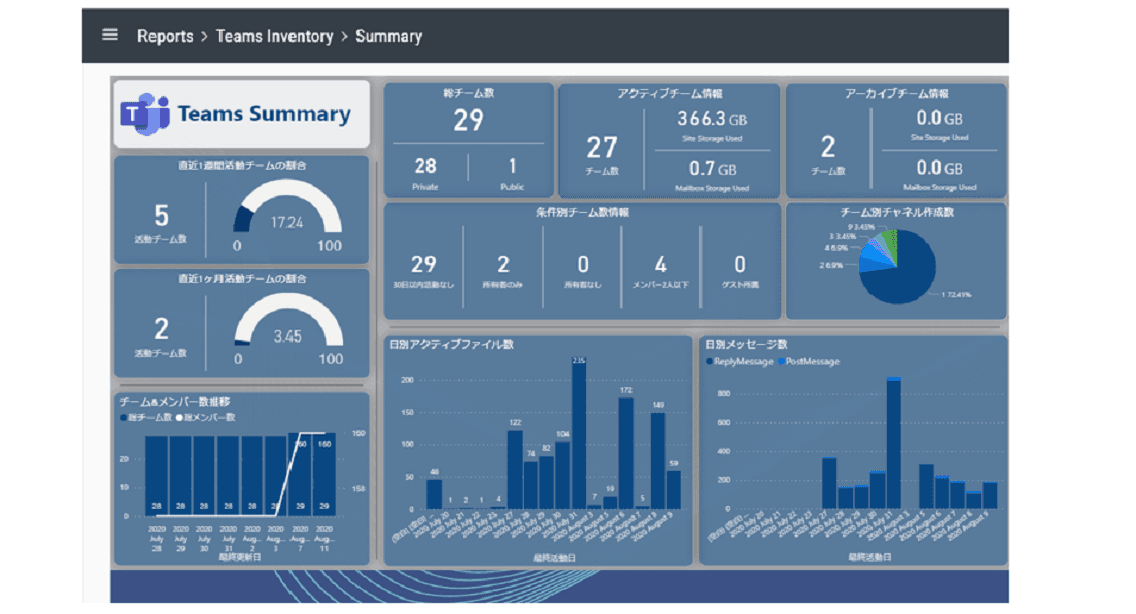Navigate to Reports in the breadcrumb

point(165,36)
